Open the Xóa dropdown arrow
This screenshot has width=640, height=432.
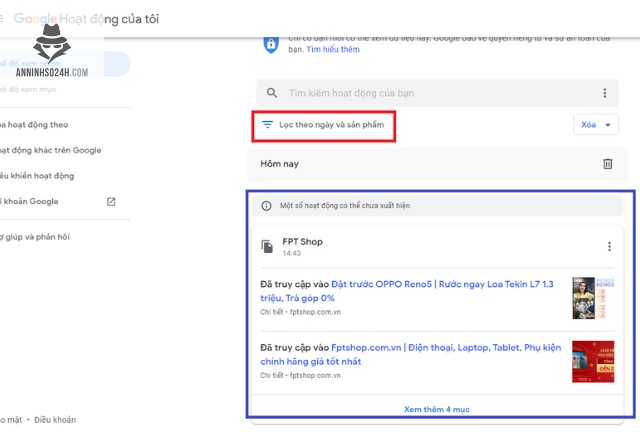point(608,125)
